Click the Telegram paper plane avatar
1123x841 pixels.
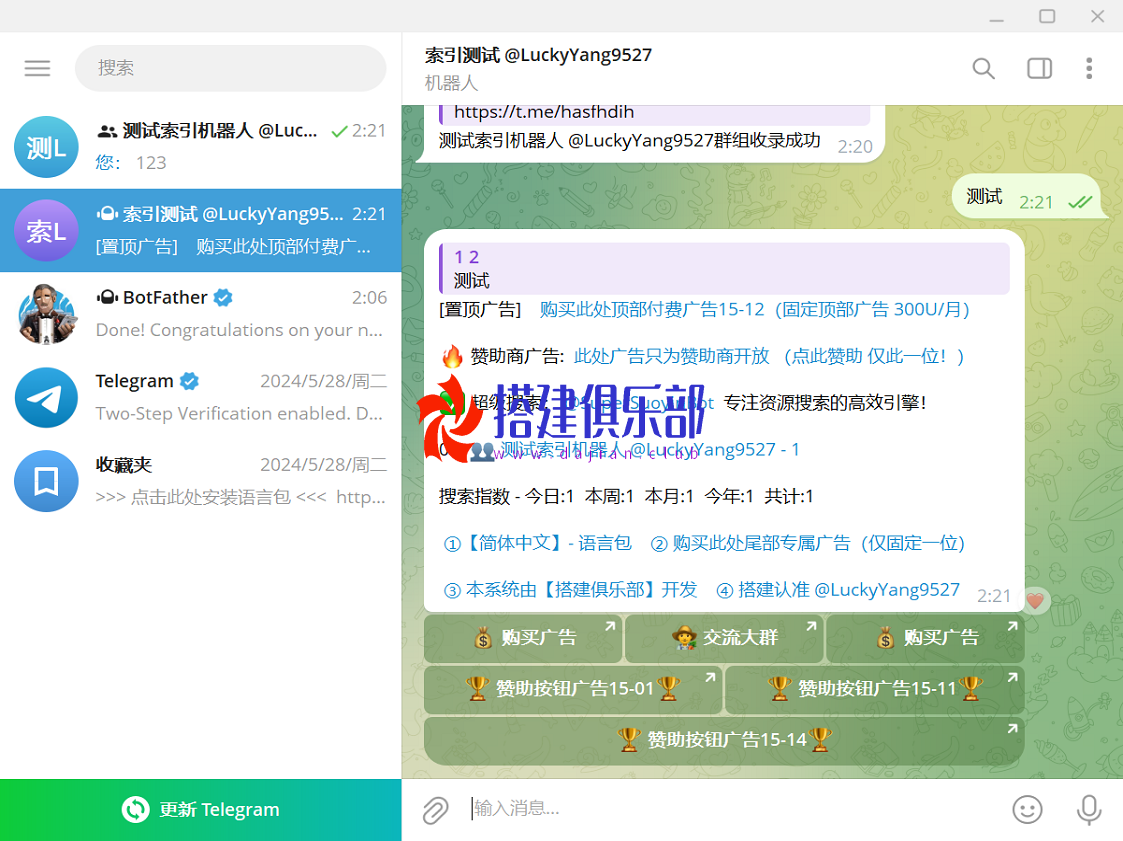(x=47, y=398)
